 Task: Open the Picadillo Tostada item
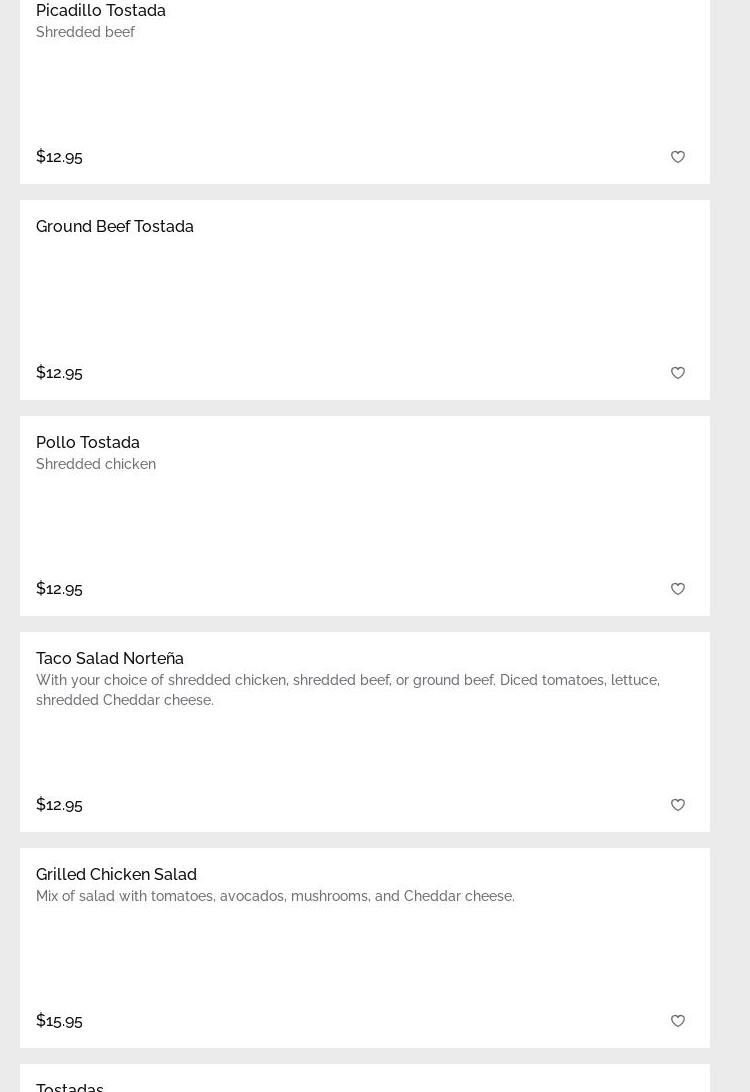coord(101,11)
